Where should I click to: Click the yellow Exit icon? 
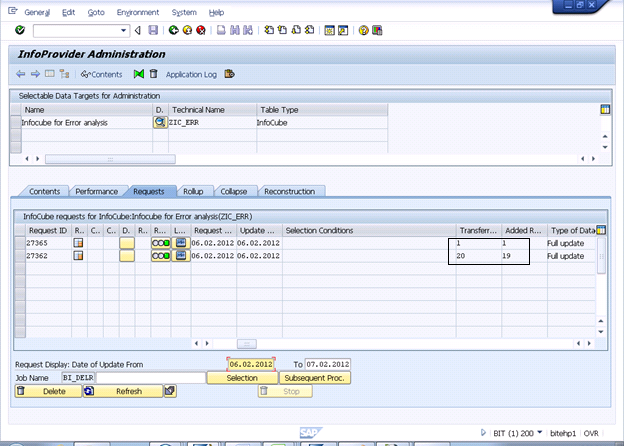click(187, 30)
